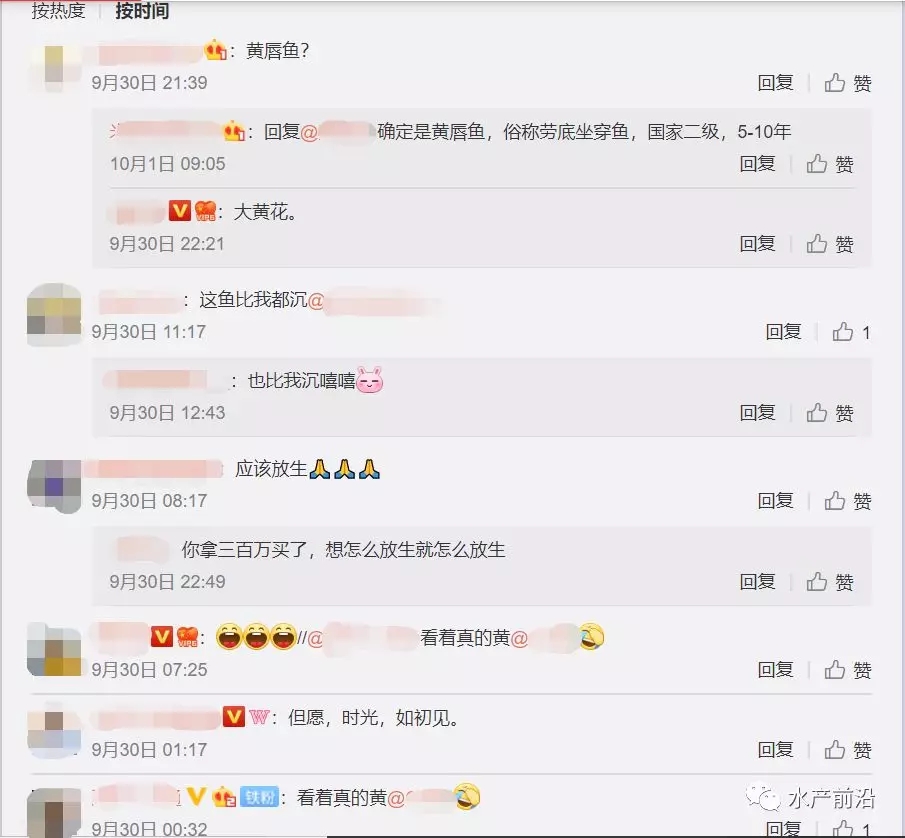Like the 应该放生 comment
This screenshot has height=838, width=905.
tap(847, 500)
